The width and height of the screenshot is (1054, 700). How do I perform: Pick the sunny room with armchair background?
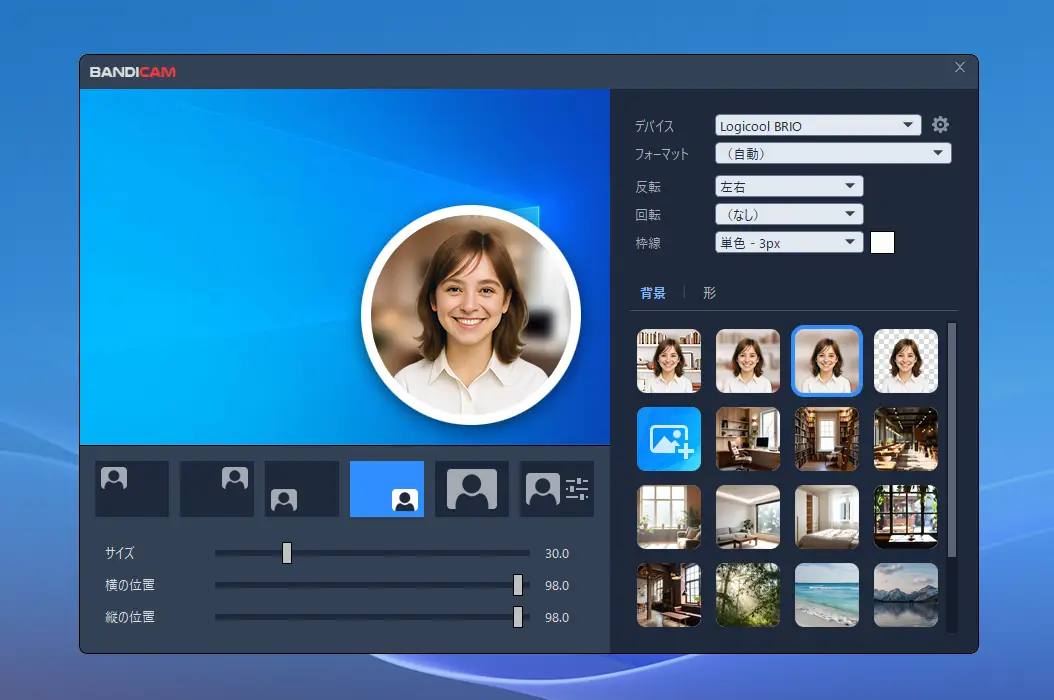point(669,517)
